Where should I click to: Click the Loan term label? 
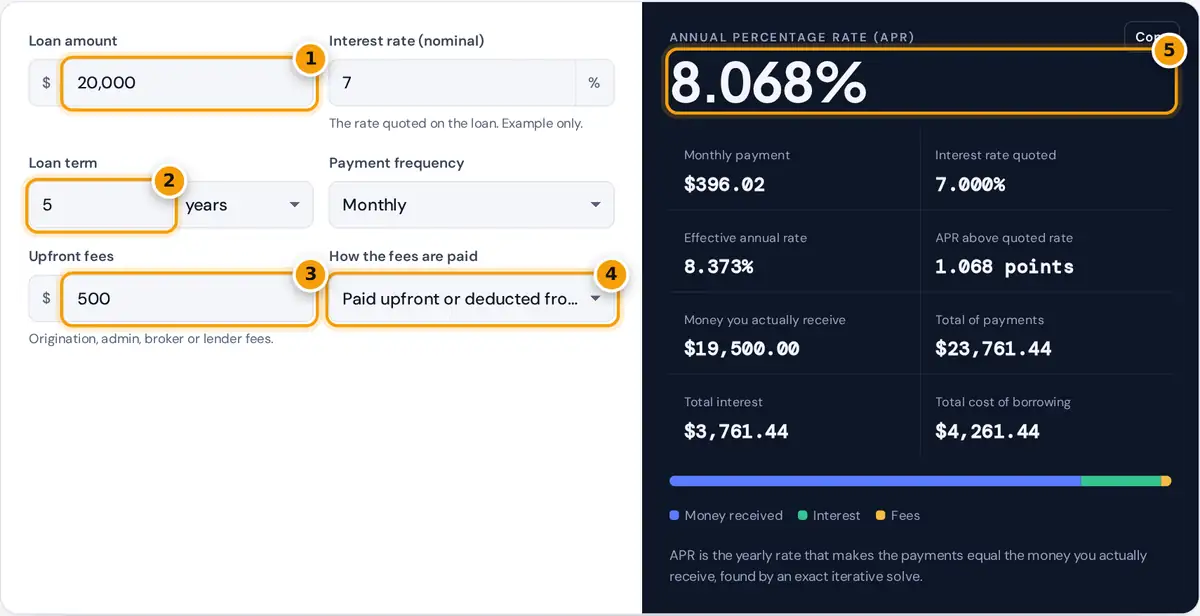click(x=63, y=163)
